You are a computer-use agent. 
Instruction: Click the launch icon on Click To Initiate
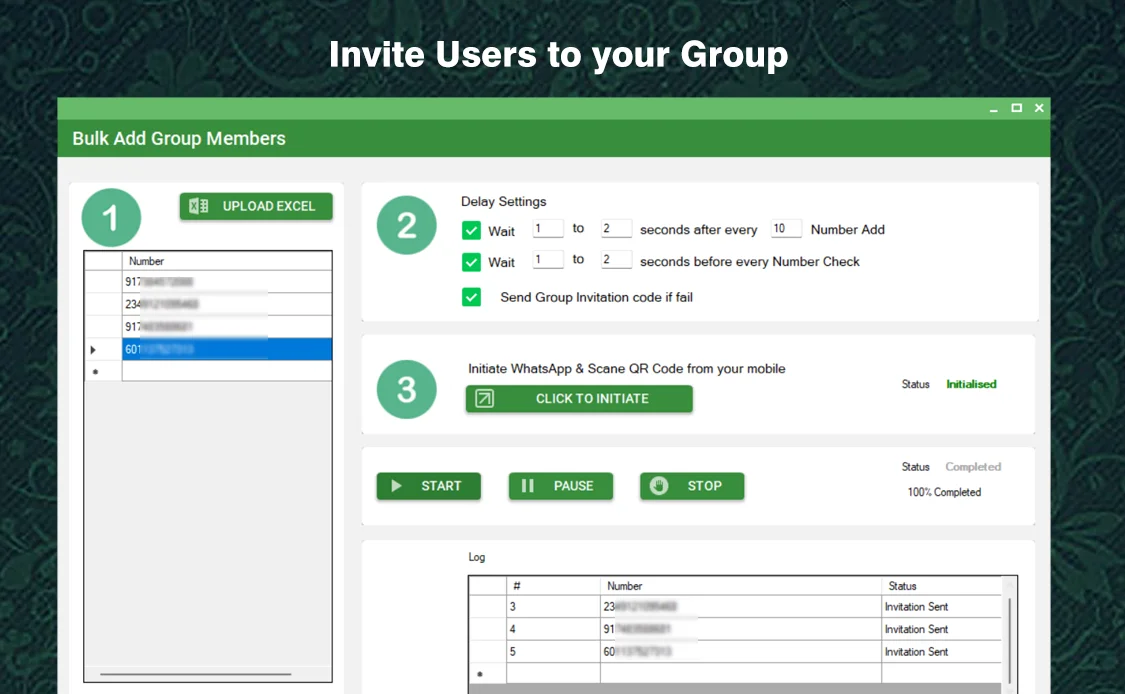[486, 398]
